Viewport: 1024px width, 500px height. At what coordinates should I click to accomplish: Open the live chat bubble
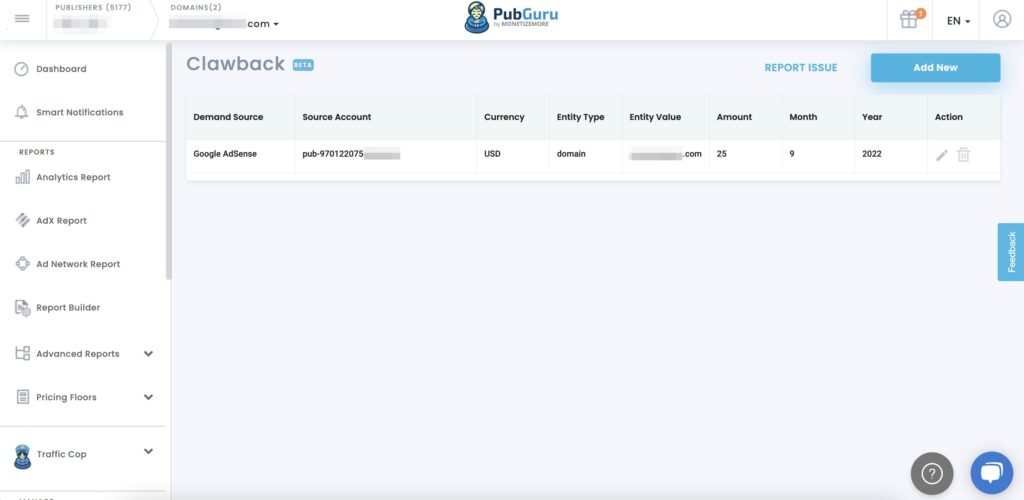pyautogui.click(x=991, y=473)
